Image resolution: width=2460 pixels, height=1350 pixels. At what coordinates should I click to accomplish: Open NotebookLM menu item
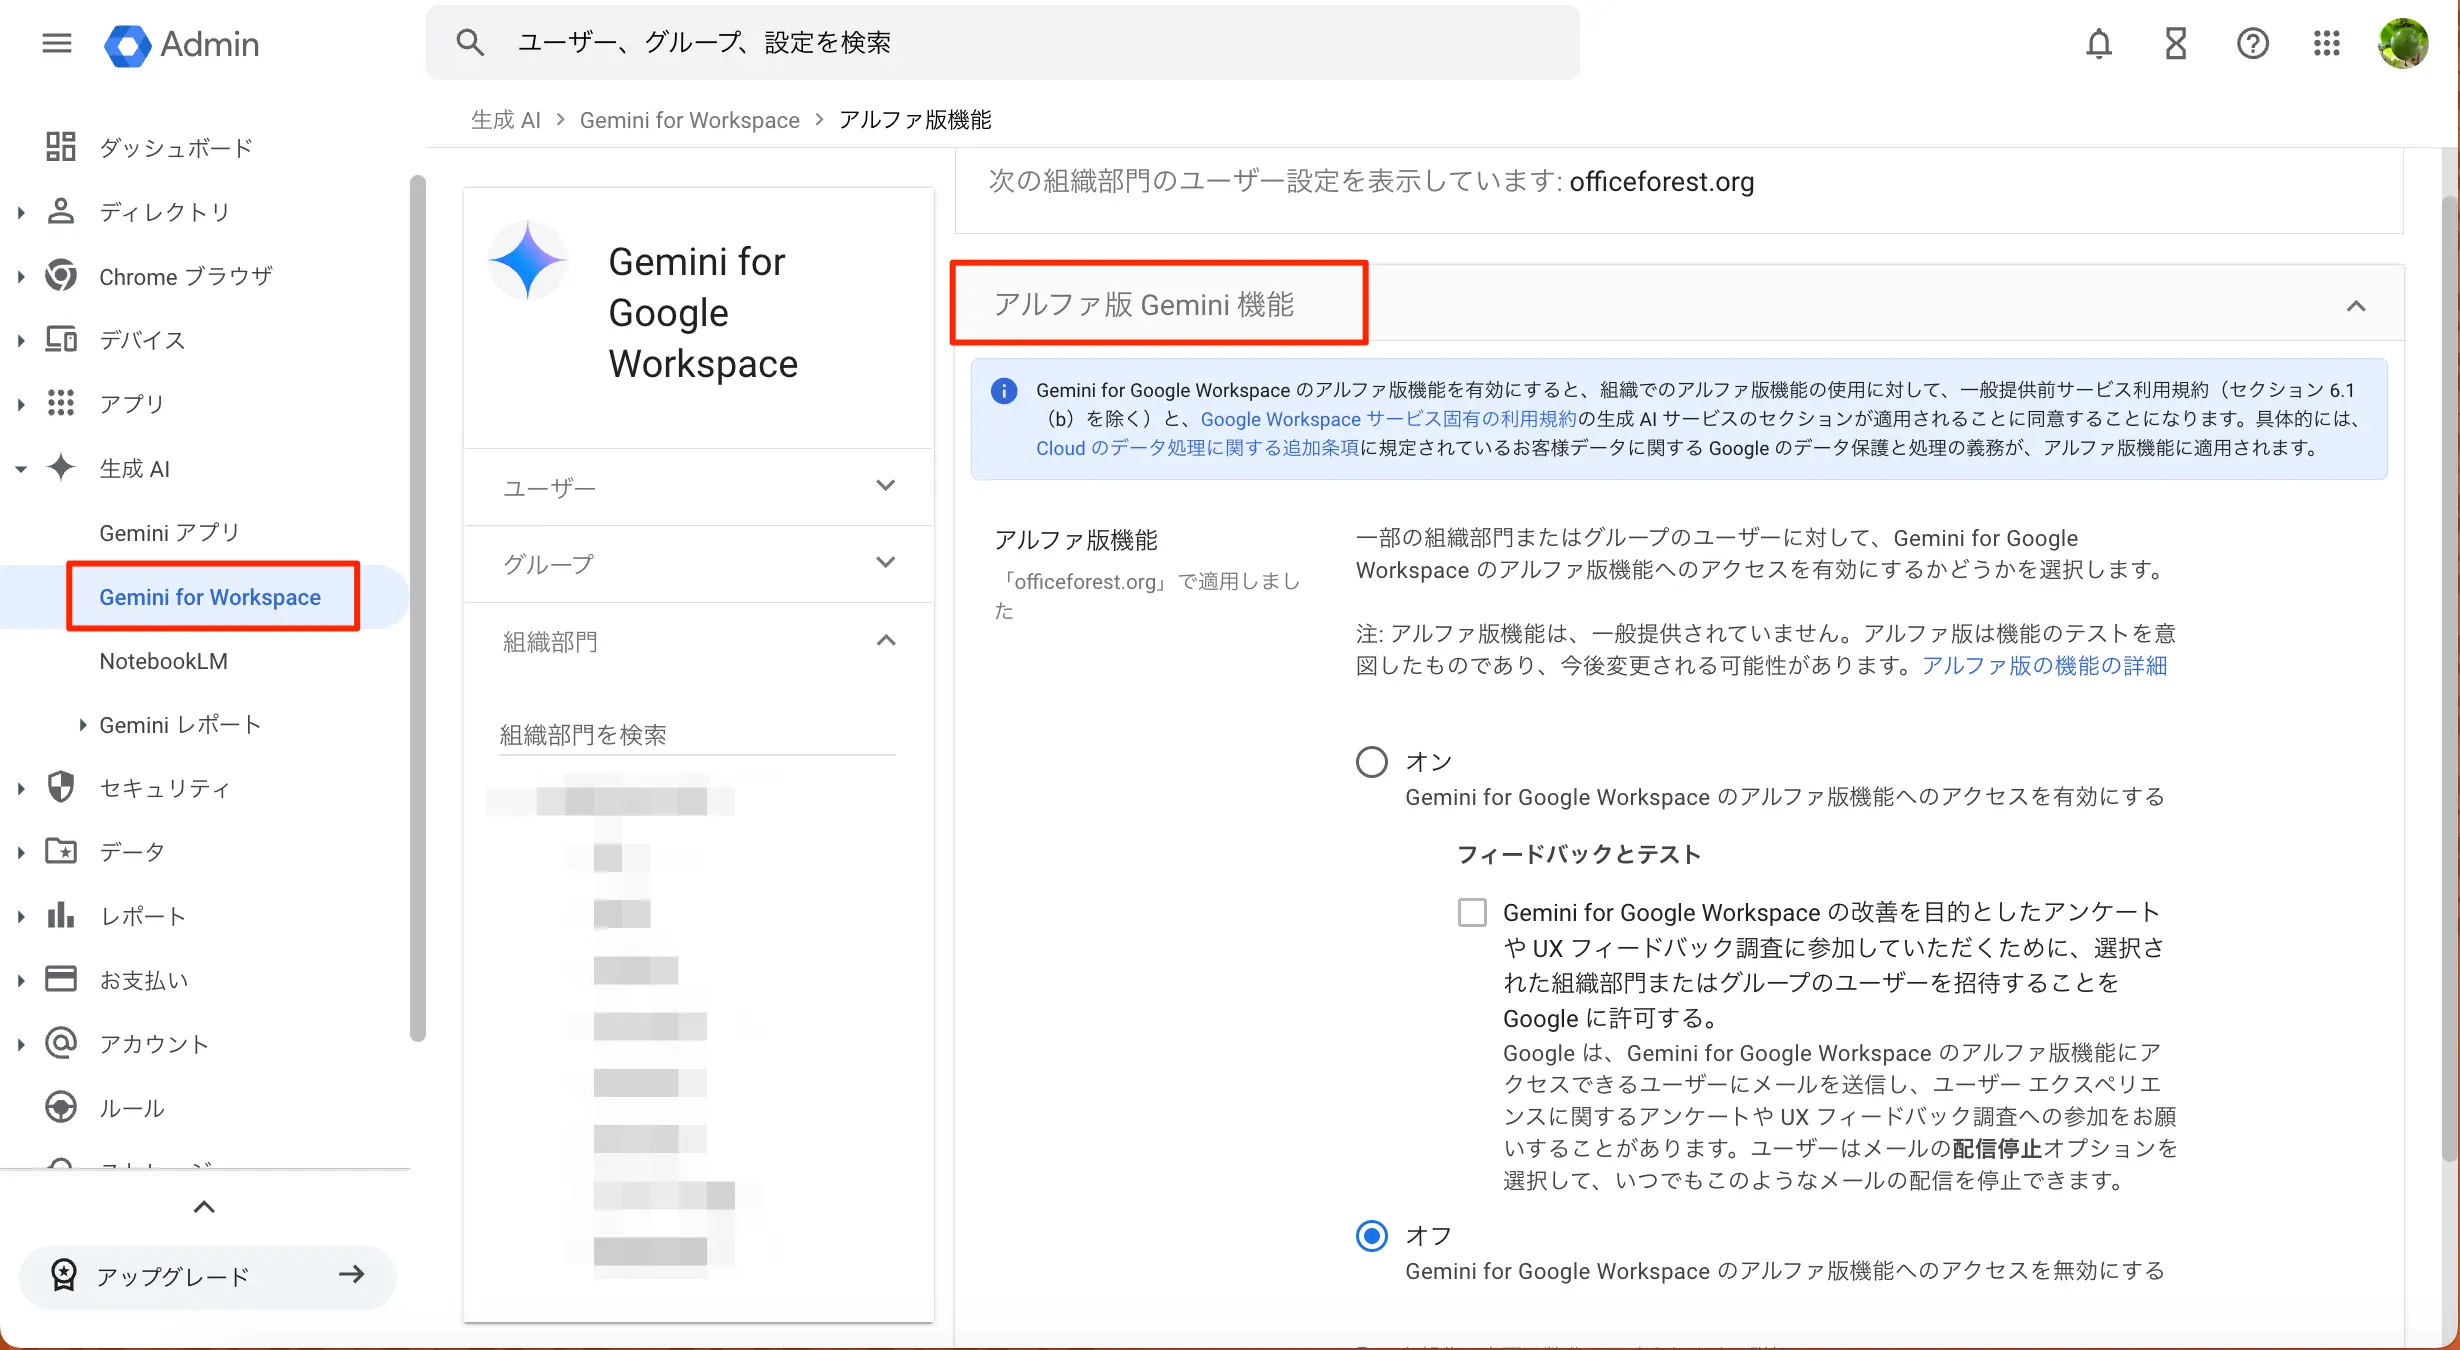[164, 661]
